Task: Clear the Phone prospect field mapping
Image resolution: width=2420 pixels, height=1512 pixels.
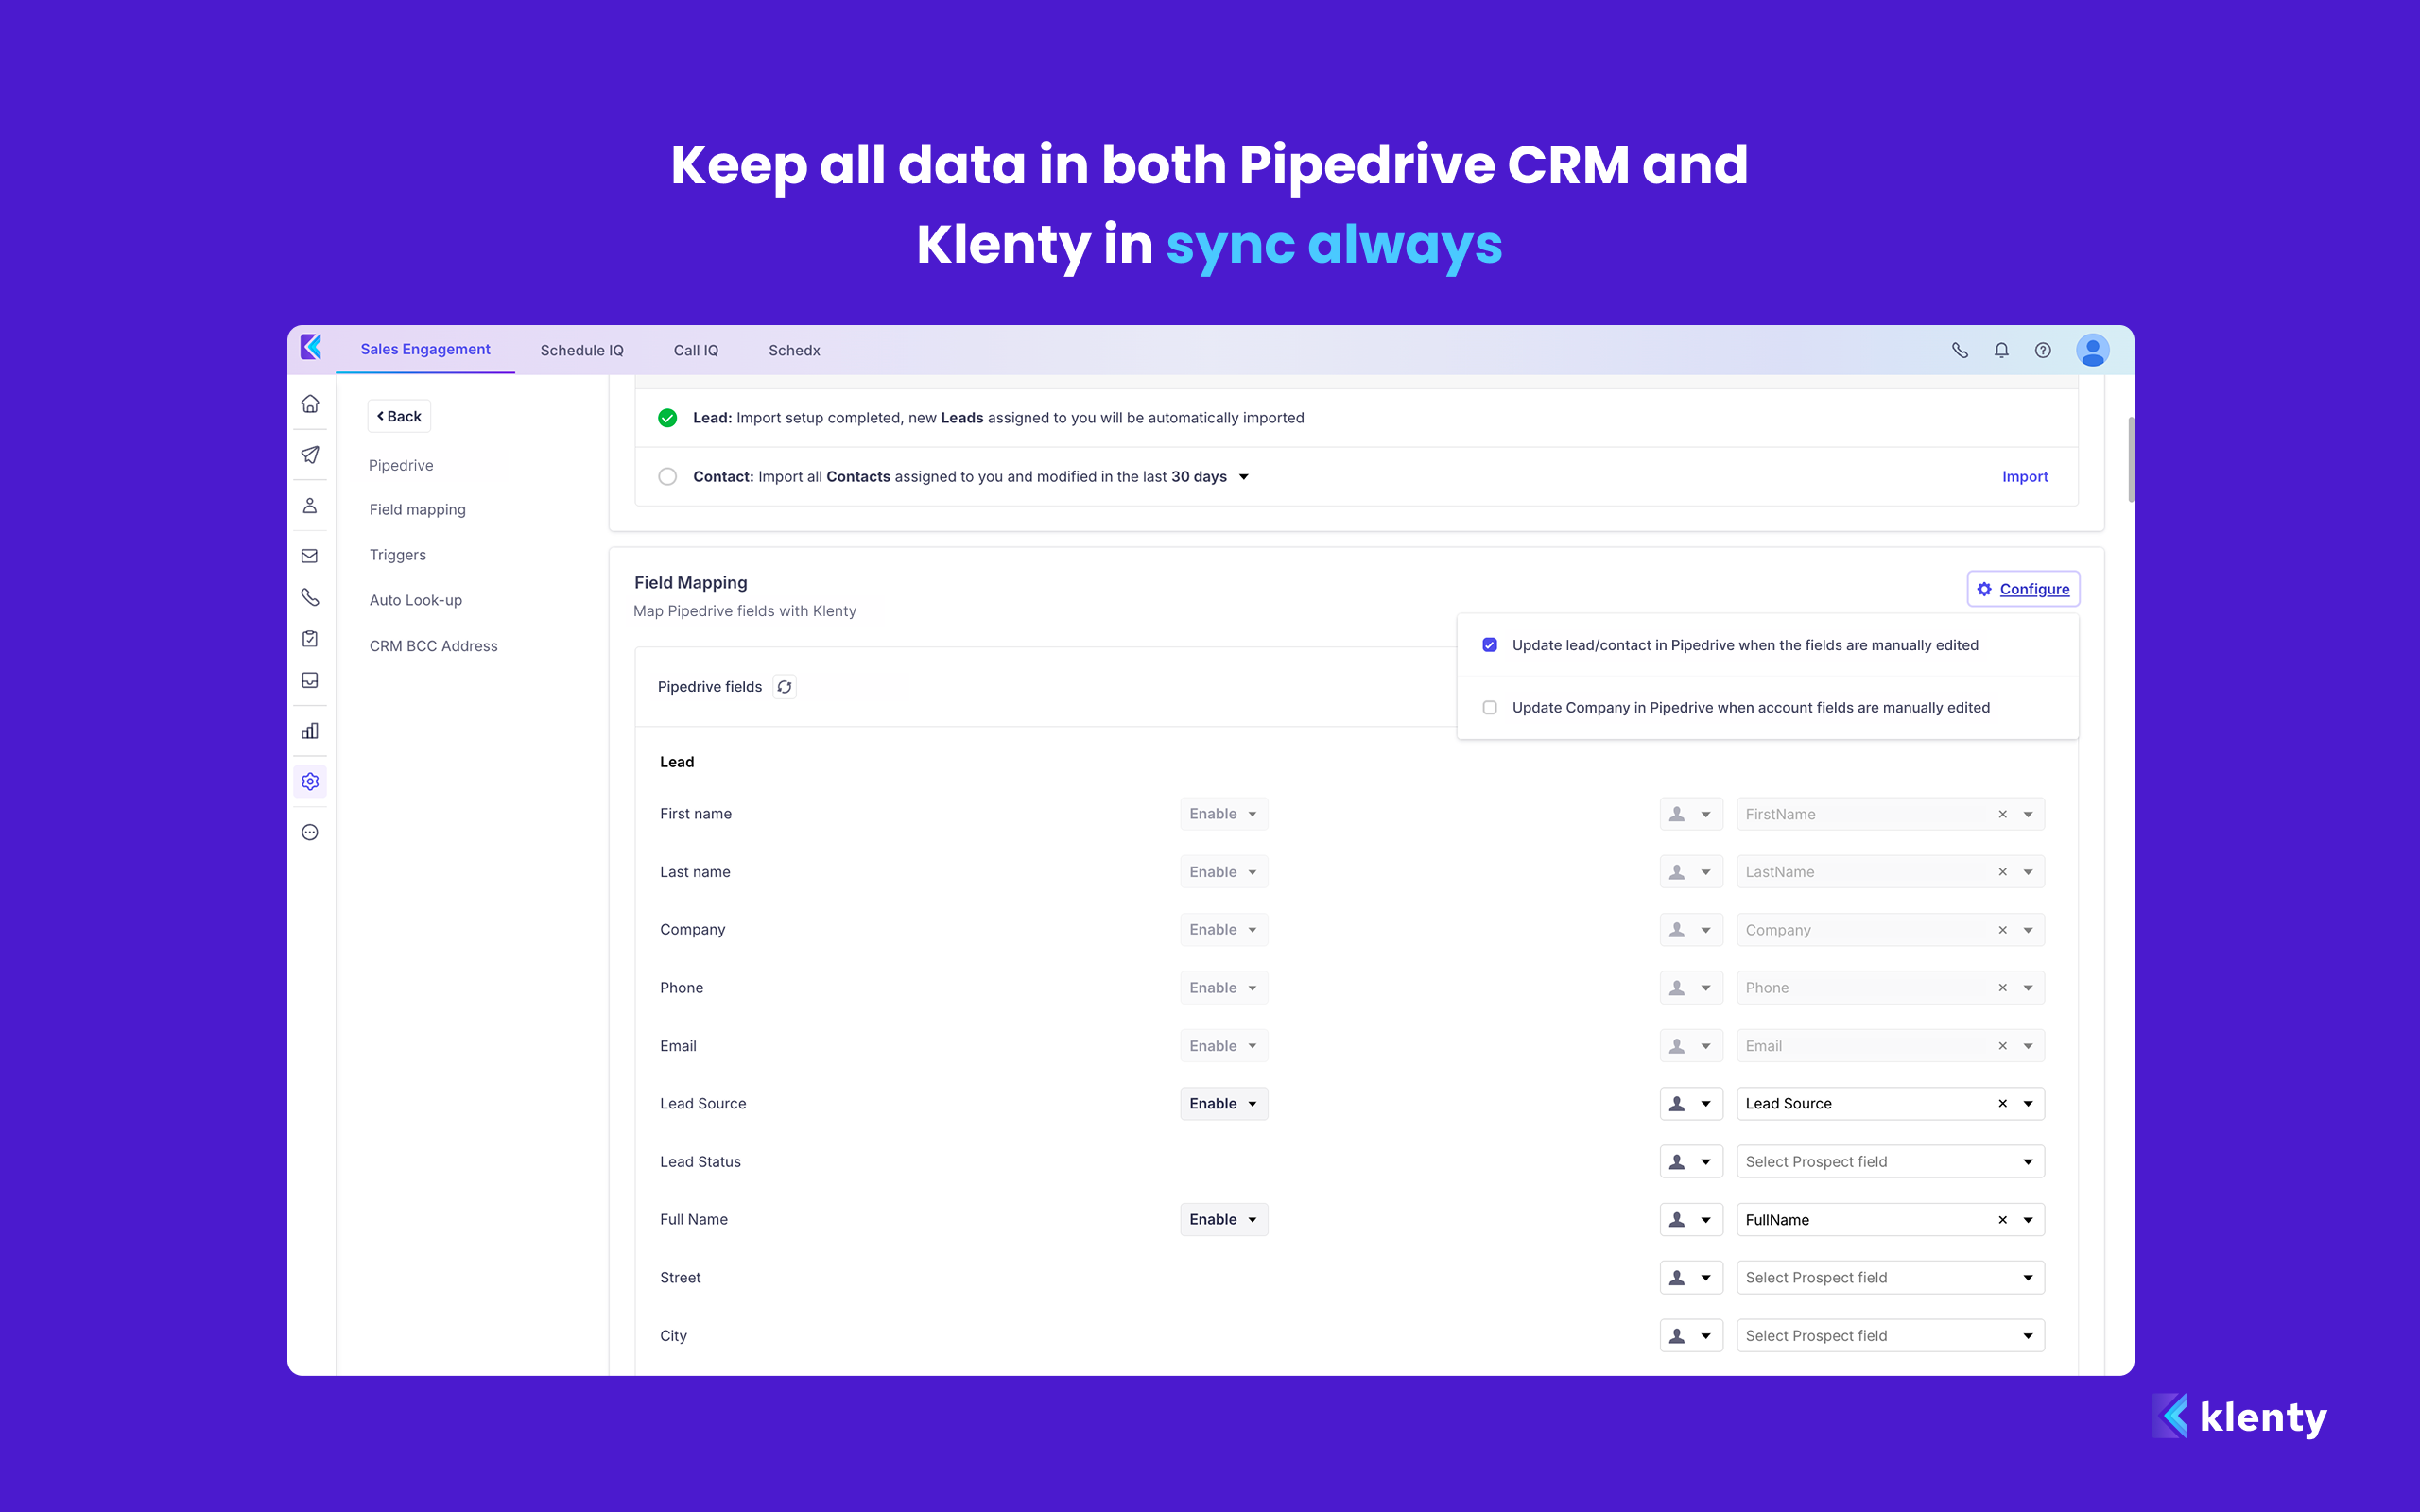Action: [x=2003, y=988]
